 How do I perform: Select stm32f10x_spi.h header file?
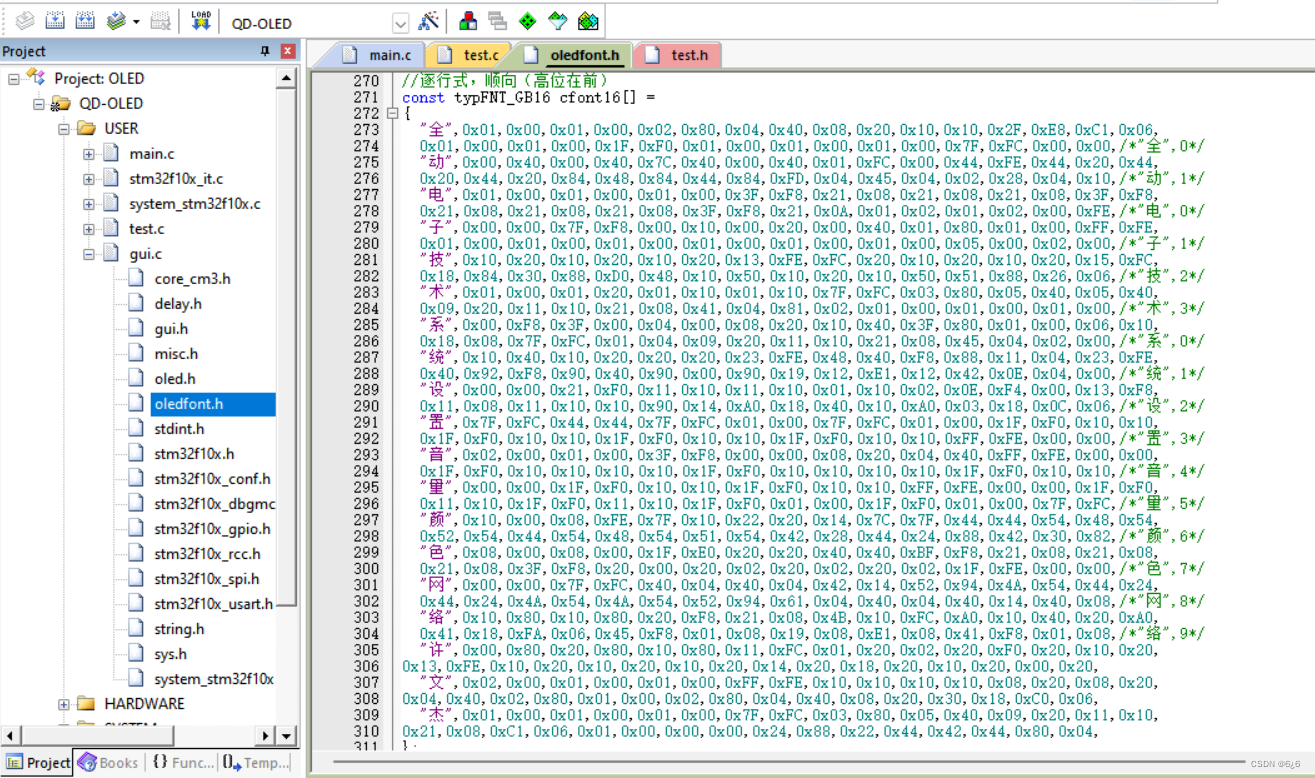207,579
